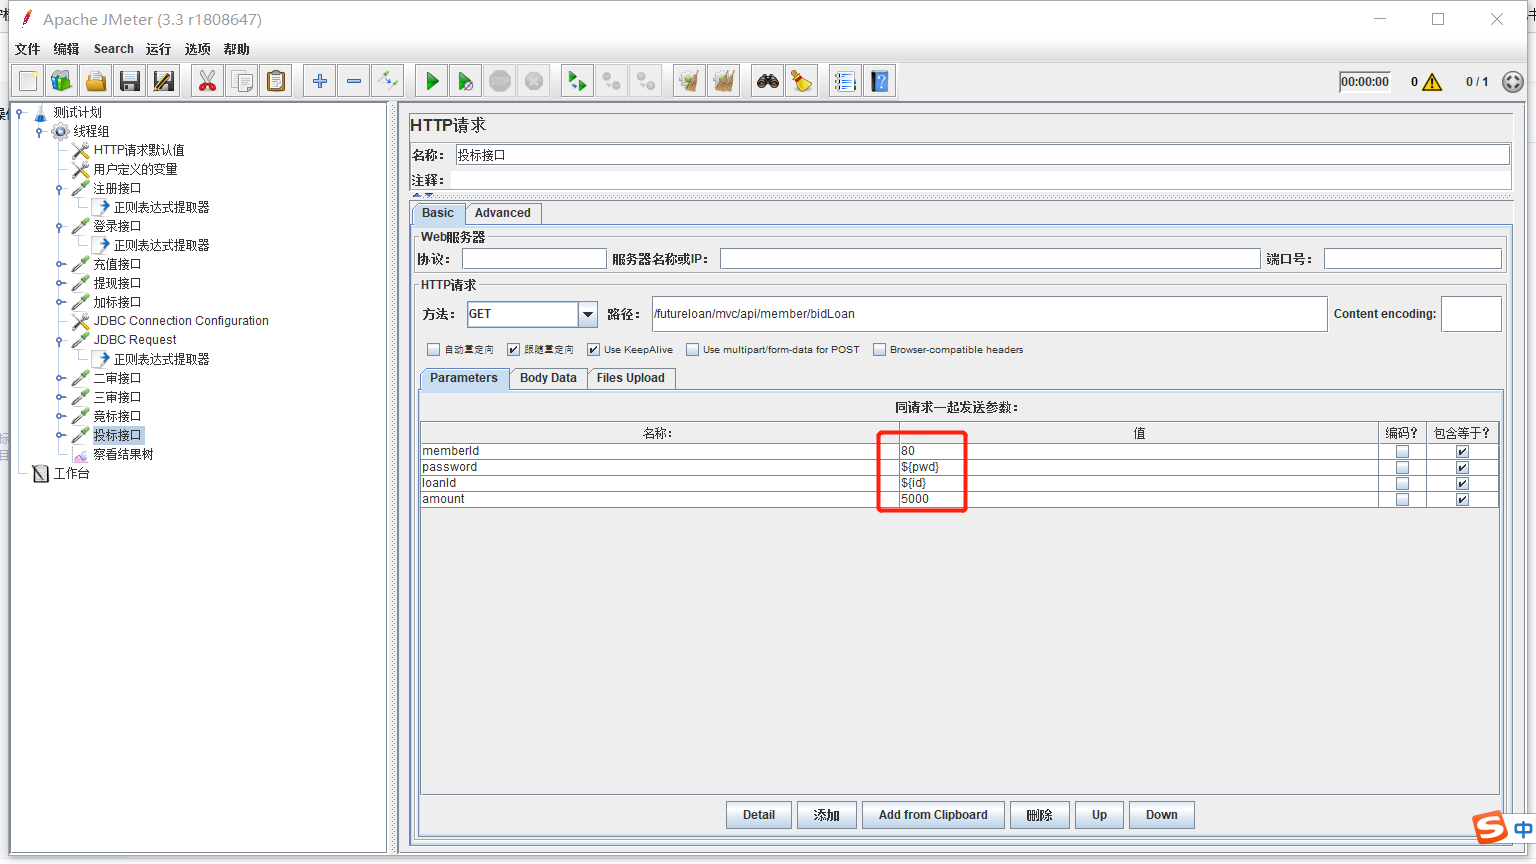Collapse the 线程组 tree node
Image resolution: width=1536 pixels, height=864 pixels.
click(39, 132)
